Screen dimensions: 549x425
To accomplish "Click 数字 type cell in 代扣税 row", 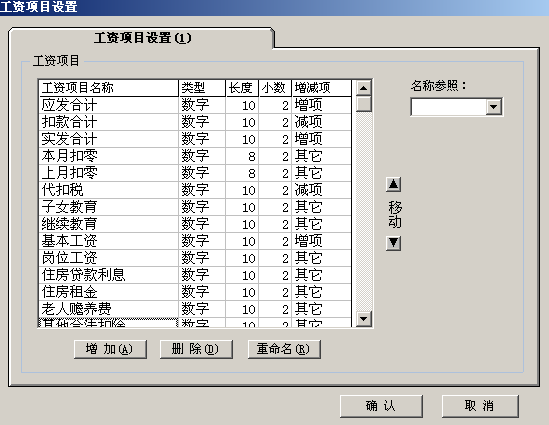I will tap(202, 190).
